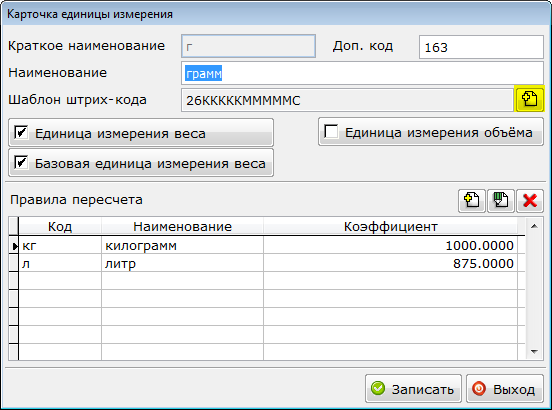
Task: Add new conversion rule icon
Action: 472,201
